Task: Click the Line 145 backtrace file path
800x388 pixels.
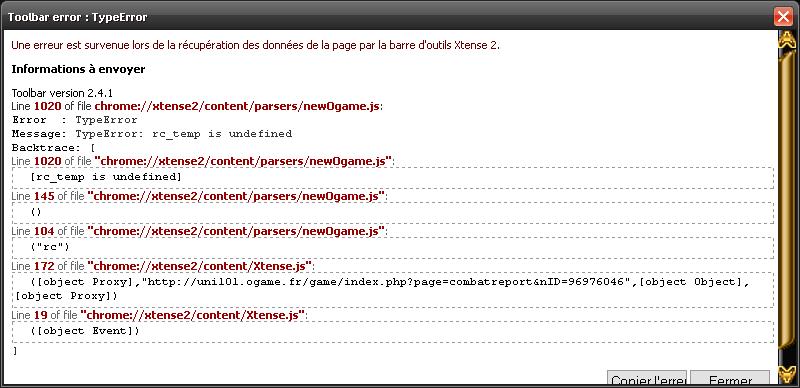Action: click(235, 196)
